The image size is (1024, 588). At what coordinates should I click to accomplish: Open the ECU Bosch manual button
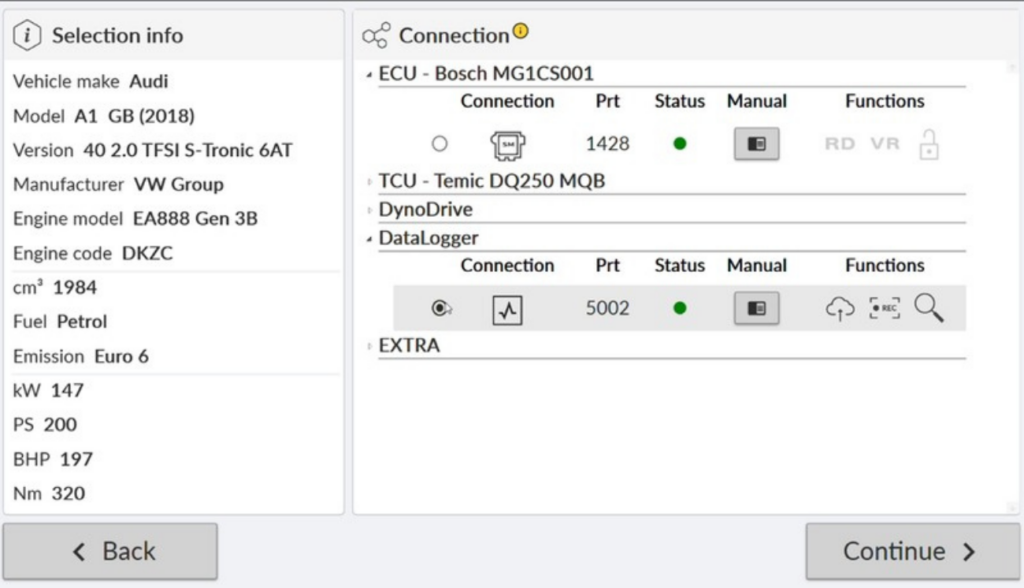point(756,144)
